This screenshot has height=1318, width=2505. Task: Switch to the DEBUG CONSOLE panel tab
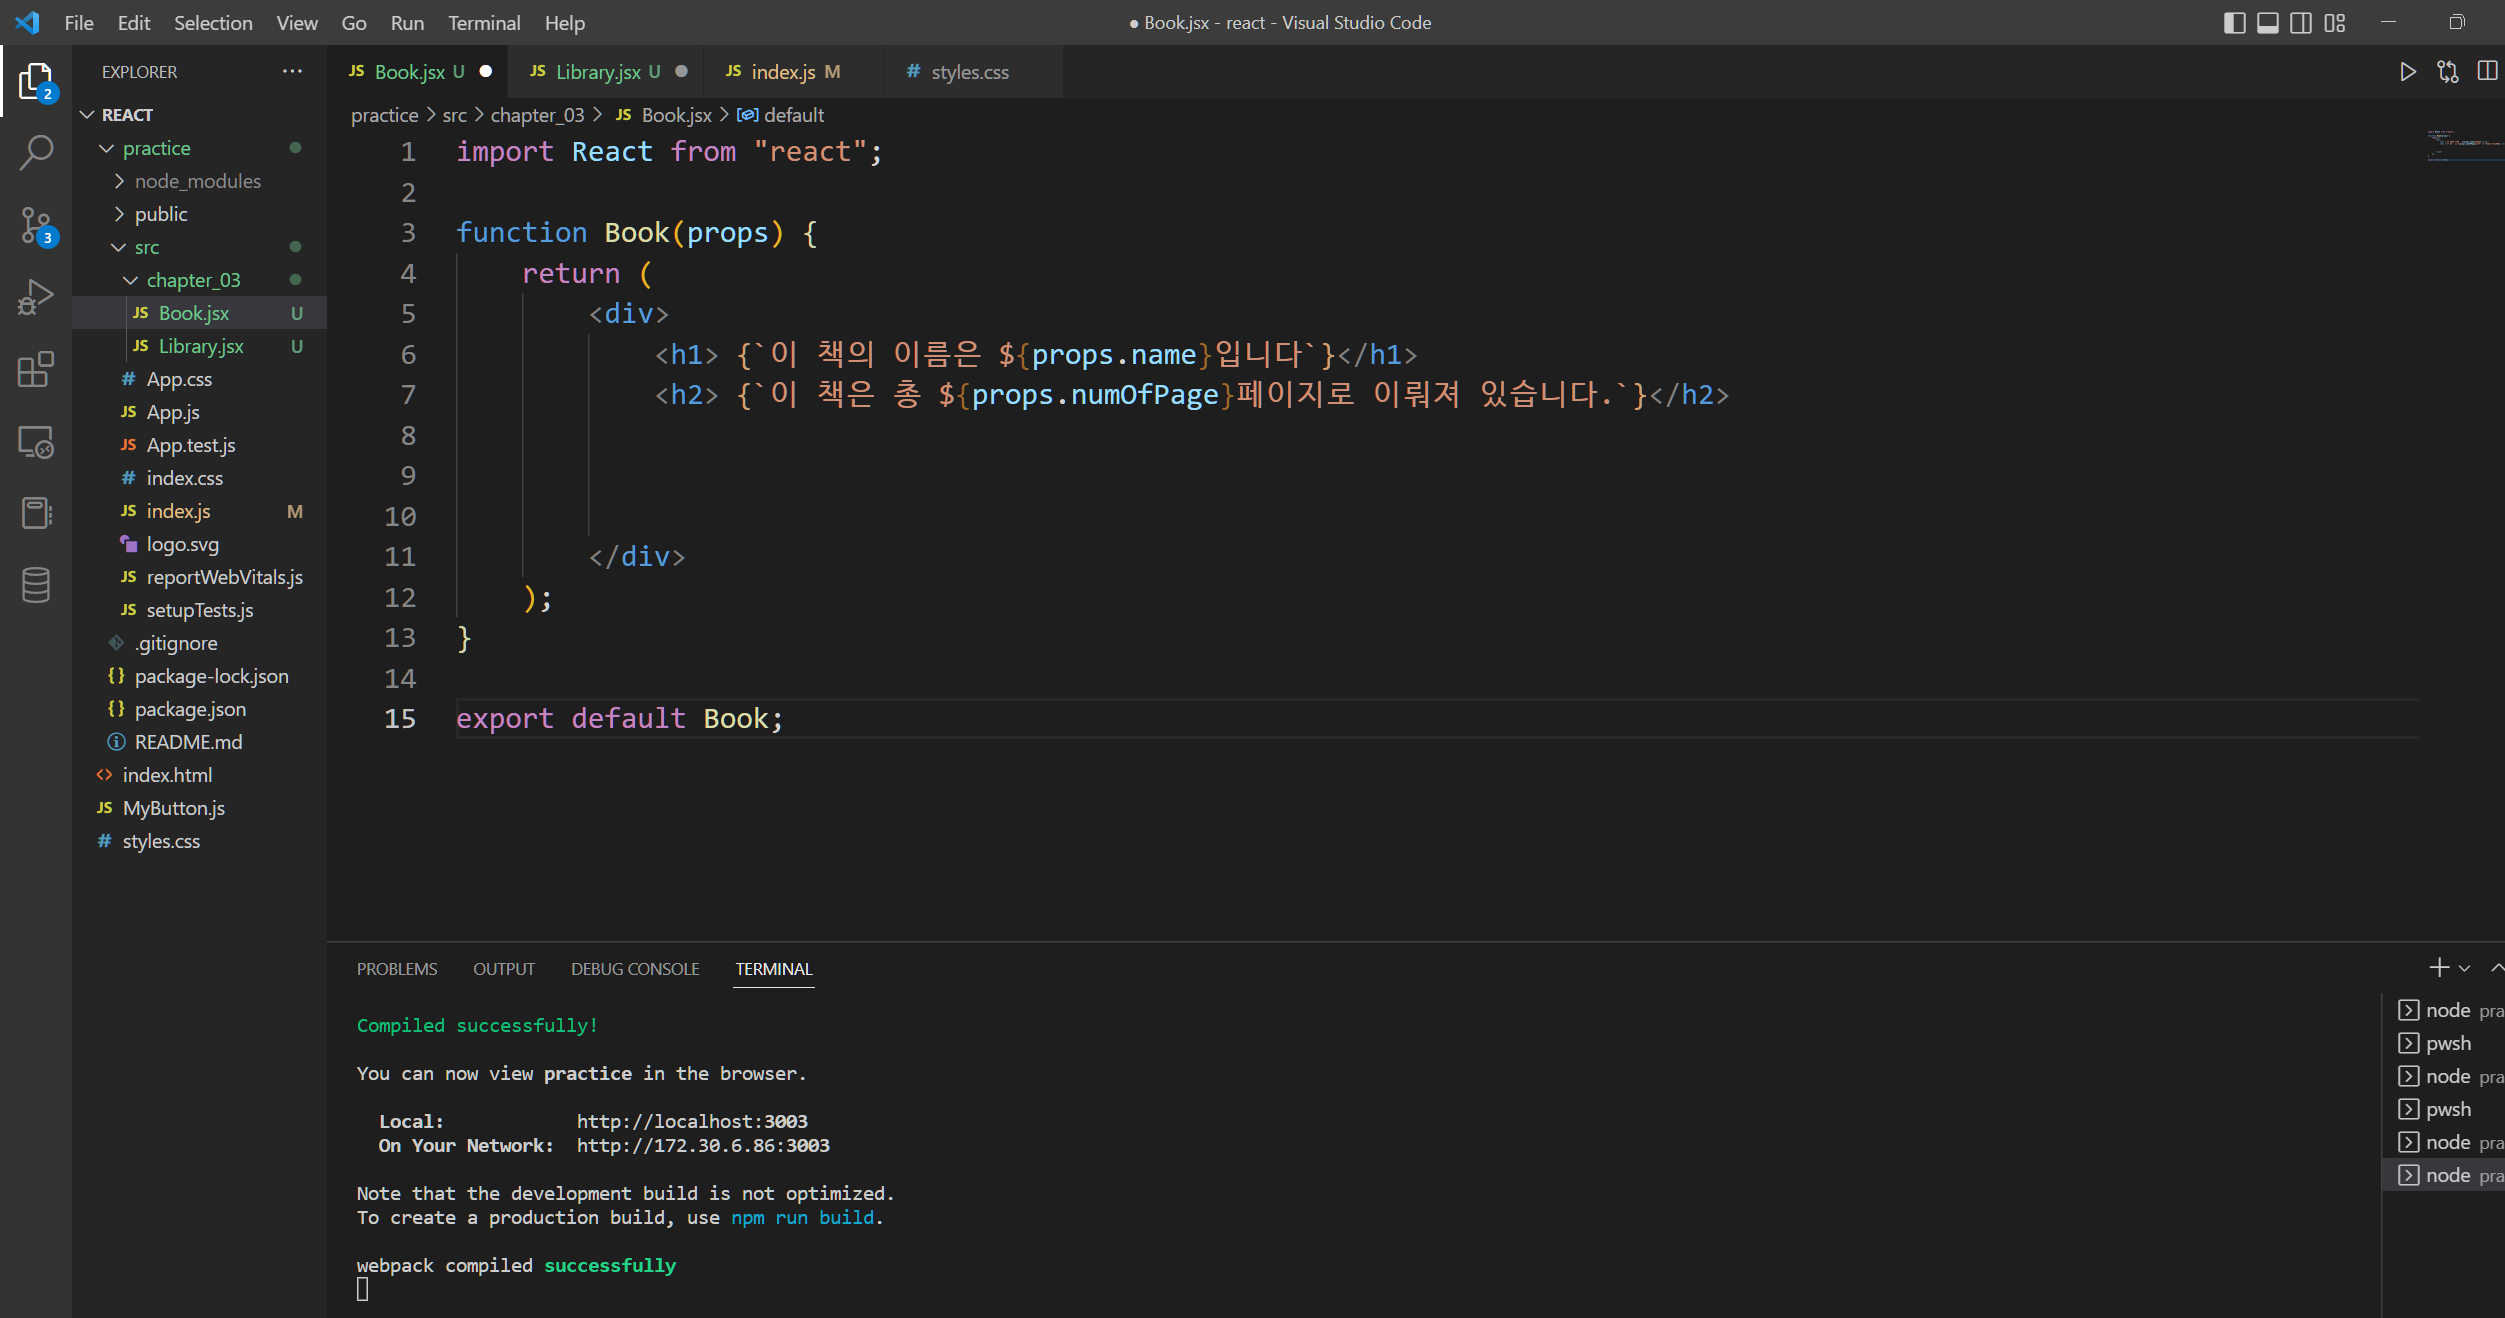(635, 969)
